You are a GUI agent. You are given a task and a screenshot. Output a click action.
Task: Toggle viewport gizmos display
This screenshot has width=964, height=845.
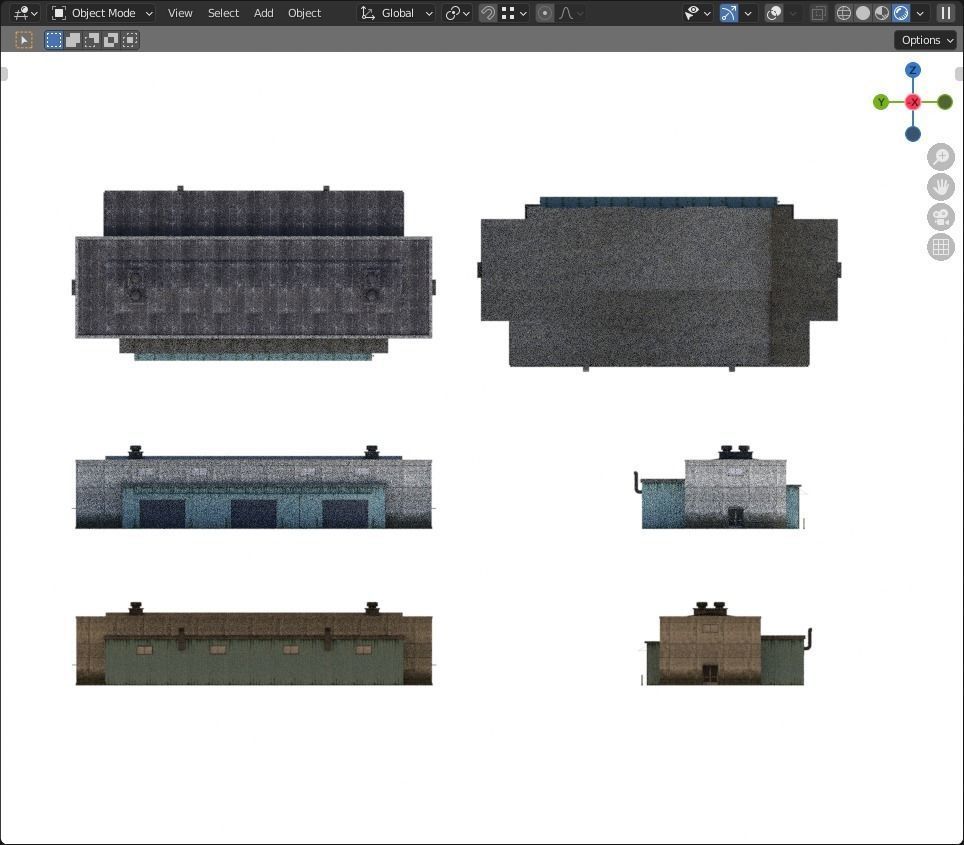tap(729, 13)
